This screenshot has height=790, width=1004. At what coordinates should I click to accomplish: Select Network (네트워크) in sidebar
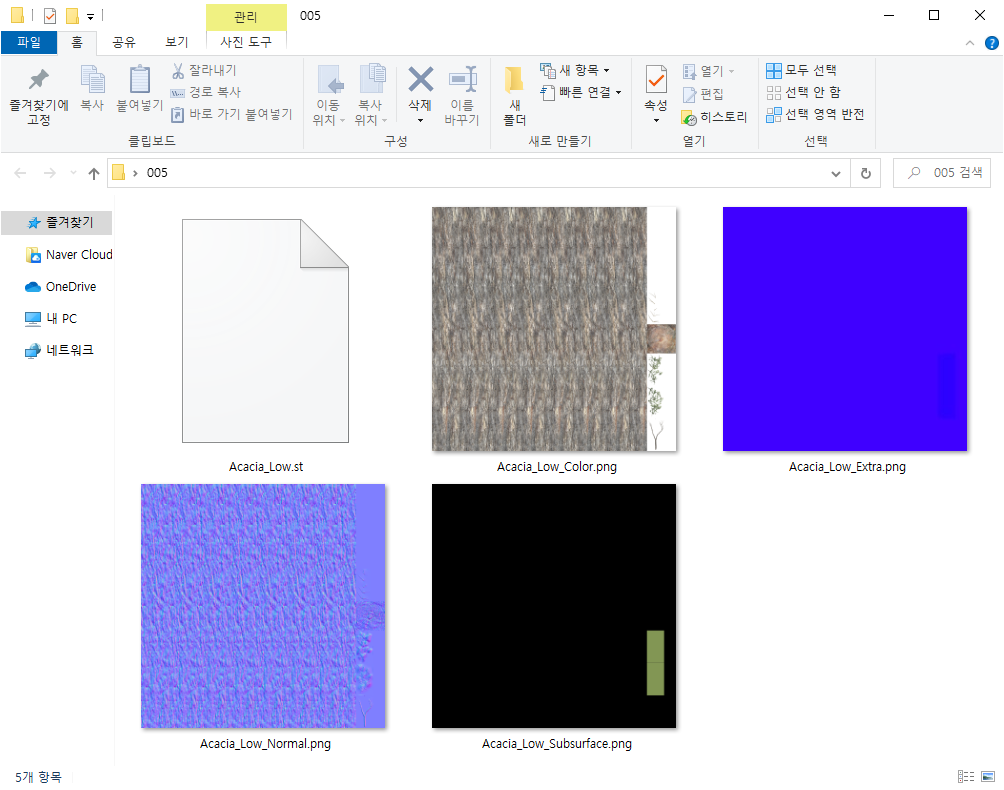(59, 350)
